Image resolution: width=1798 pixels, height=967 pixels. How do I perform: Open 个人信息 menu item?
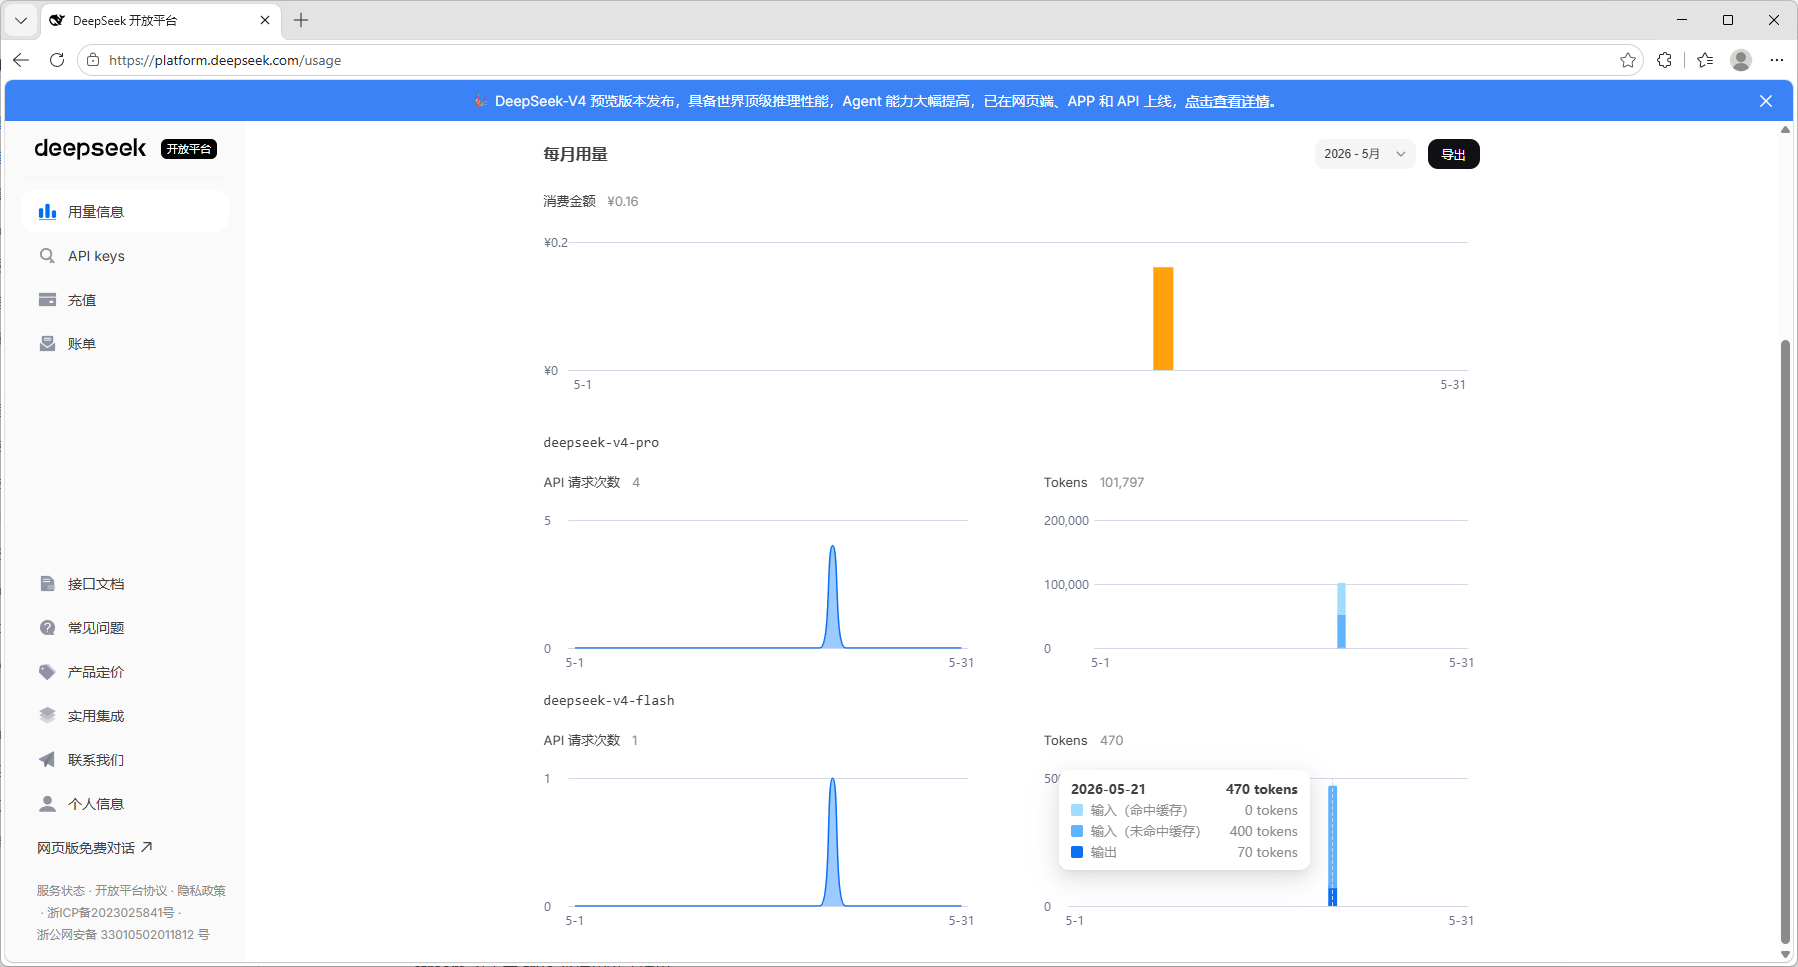(125, 804)
